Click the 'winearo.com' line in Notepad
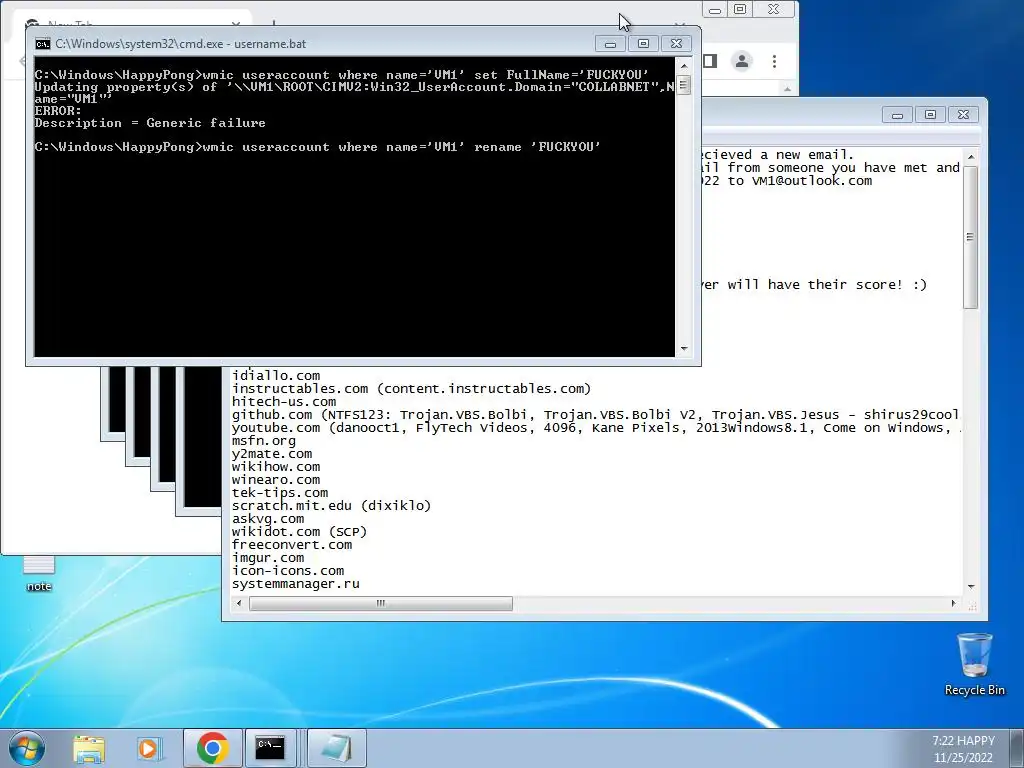Screen dimensions: 1024x768 [276, 480]
